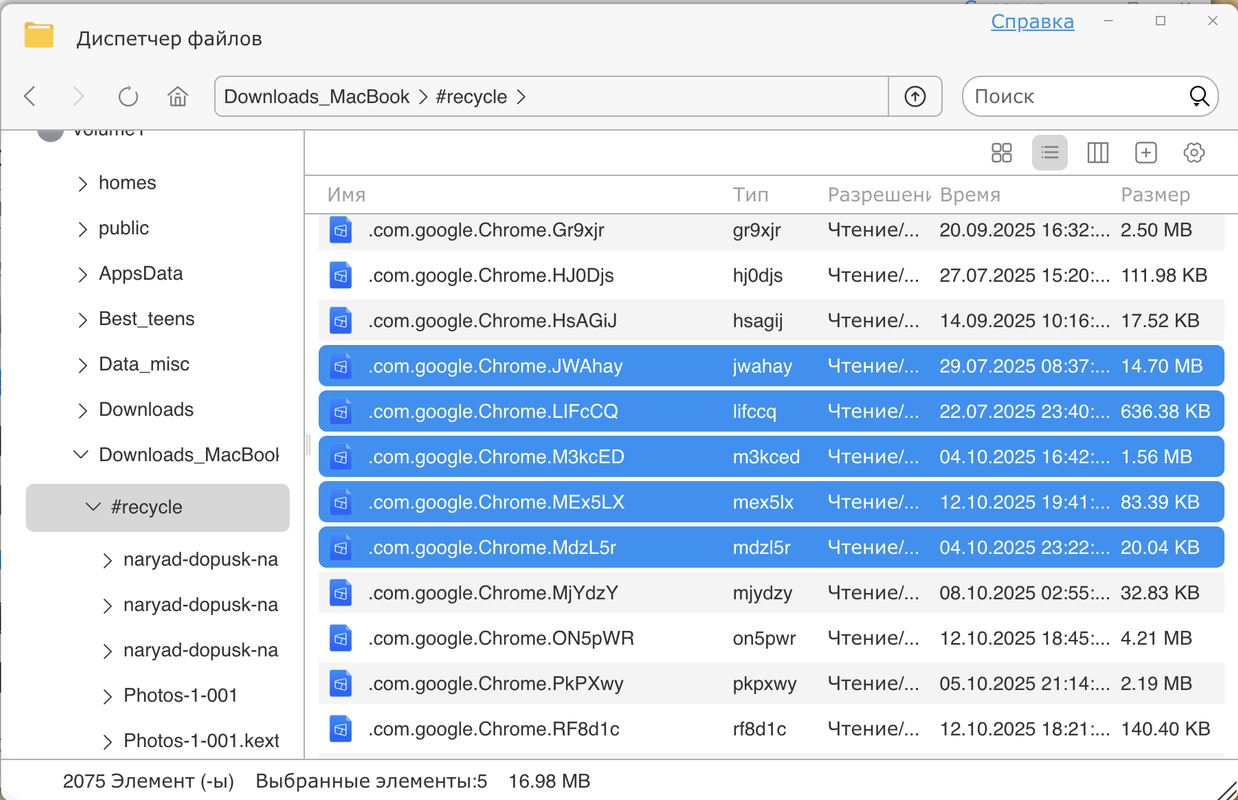This screenshot has width=1238, height=800.
Task: Click the file icon of .com.google.Chrome.JWAhay
Action: click(341, 366)
